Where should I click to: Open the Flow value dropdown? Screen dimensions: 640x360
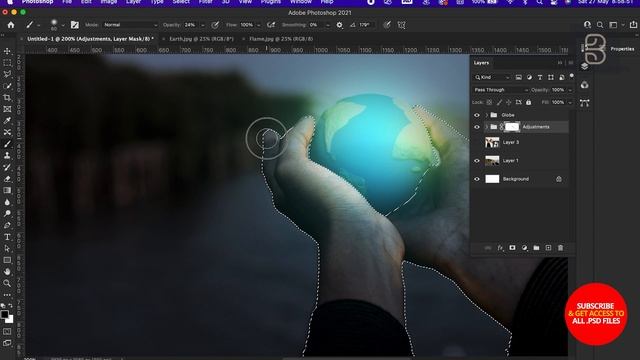tap(258, 25)
